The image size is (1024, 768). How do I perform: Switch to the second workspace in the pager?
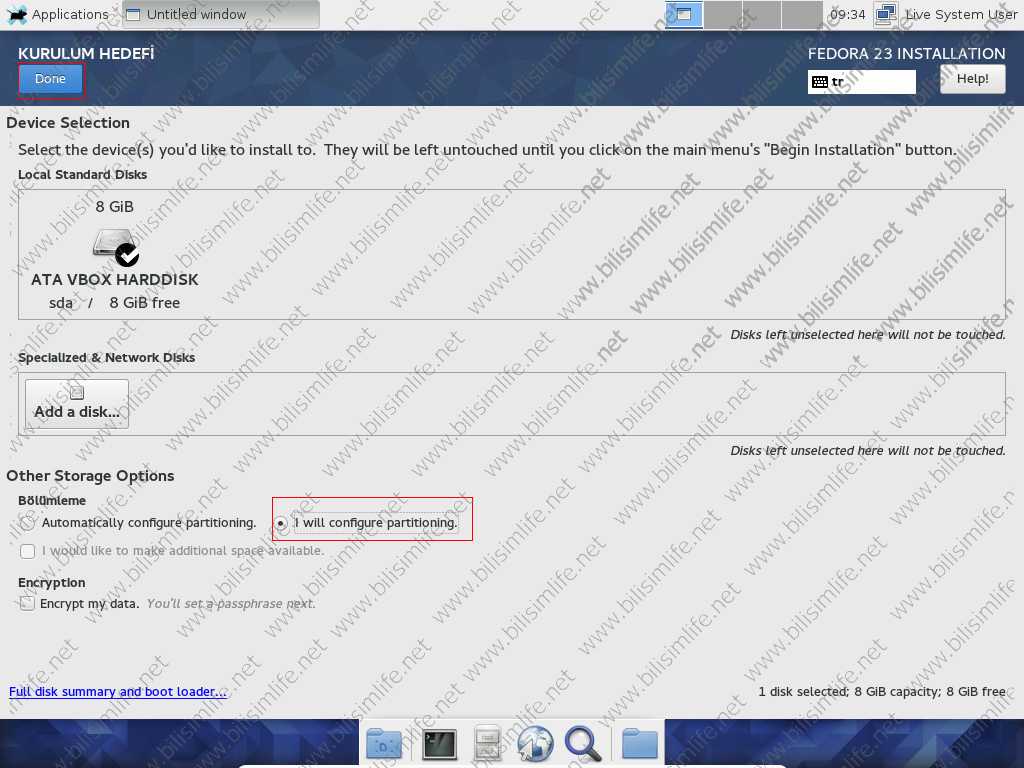723,14
